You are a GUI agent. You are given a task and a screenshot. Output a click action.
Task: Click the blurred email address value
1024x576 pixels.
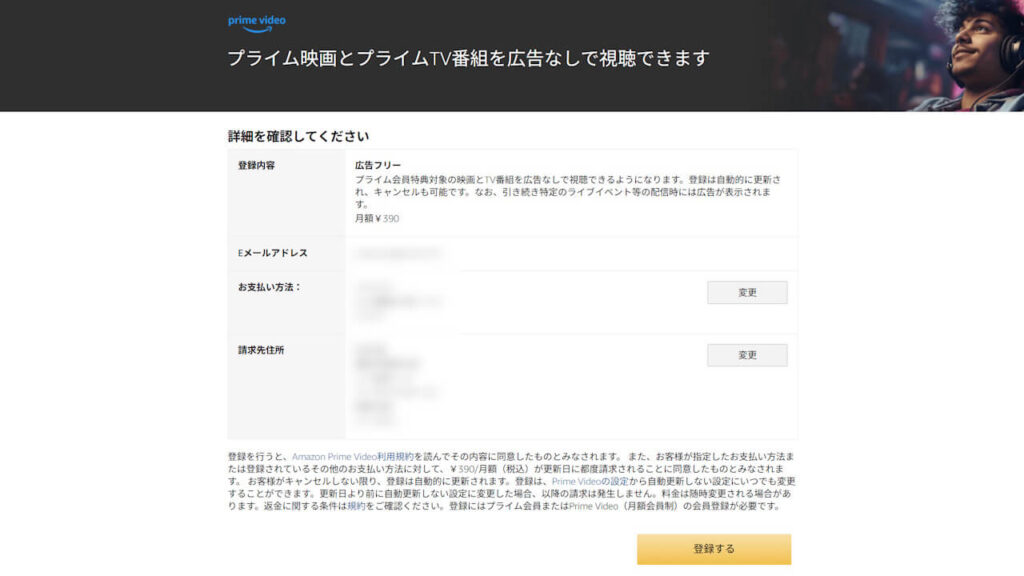(x=399, y=253)
